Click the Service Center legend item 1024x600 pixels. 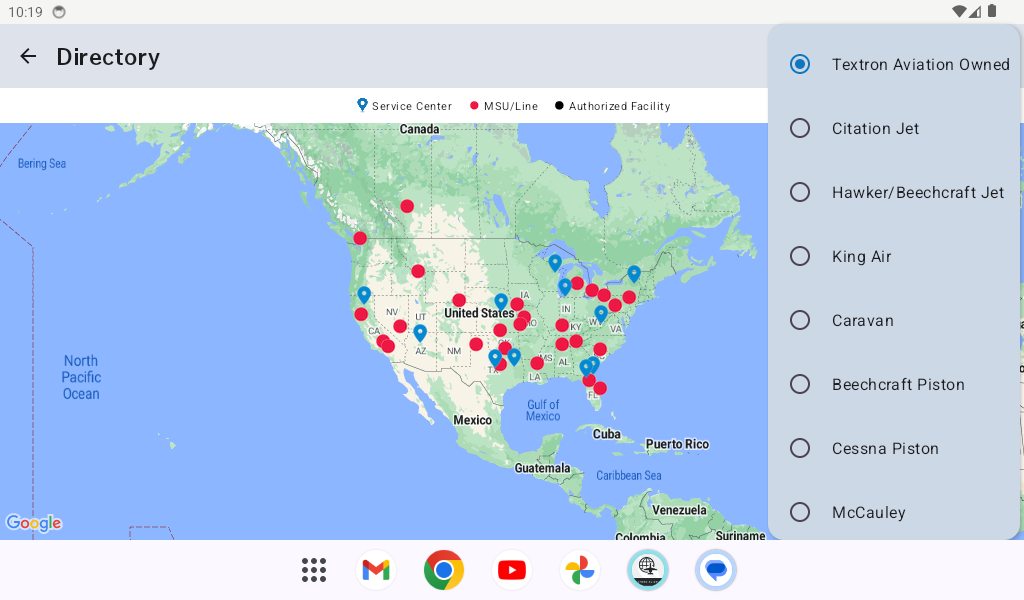pos(404,106)
